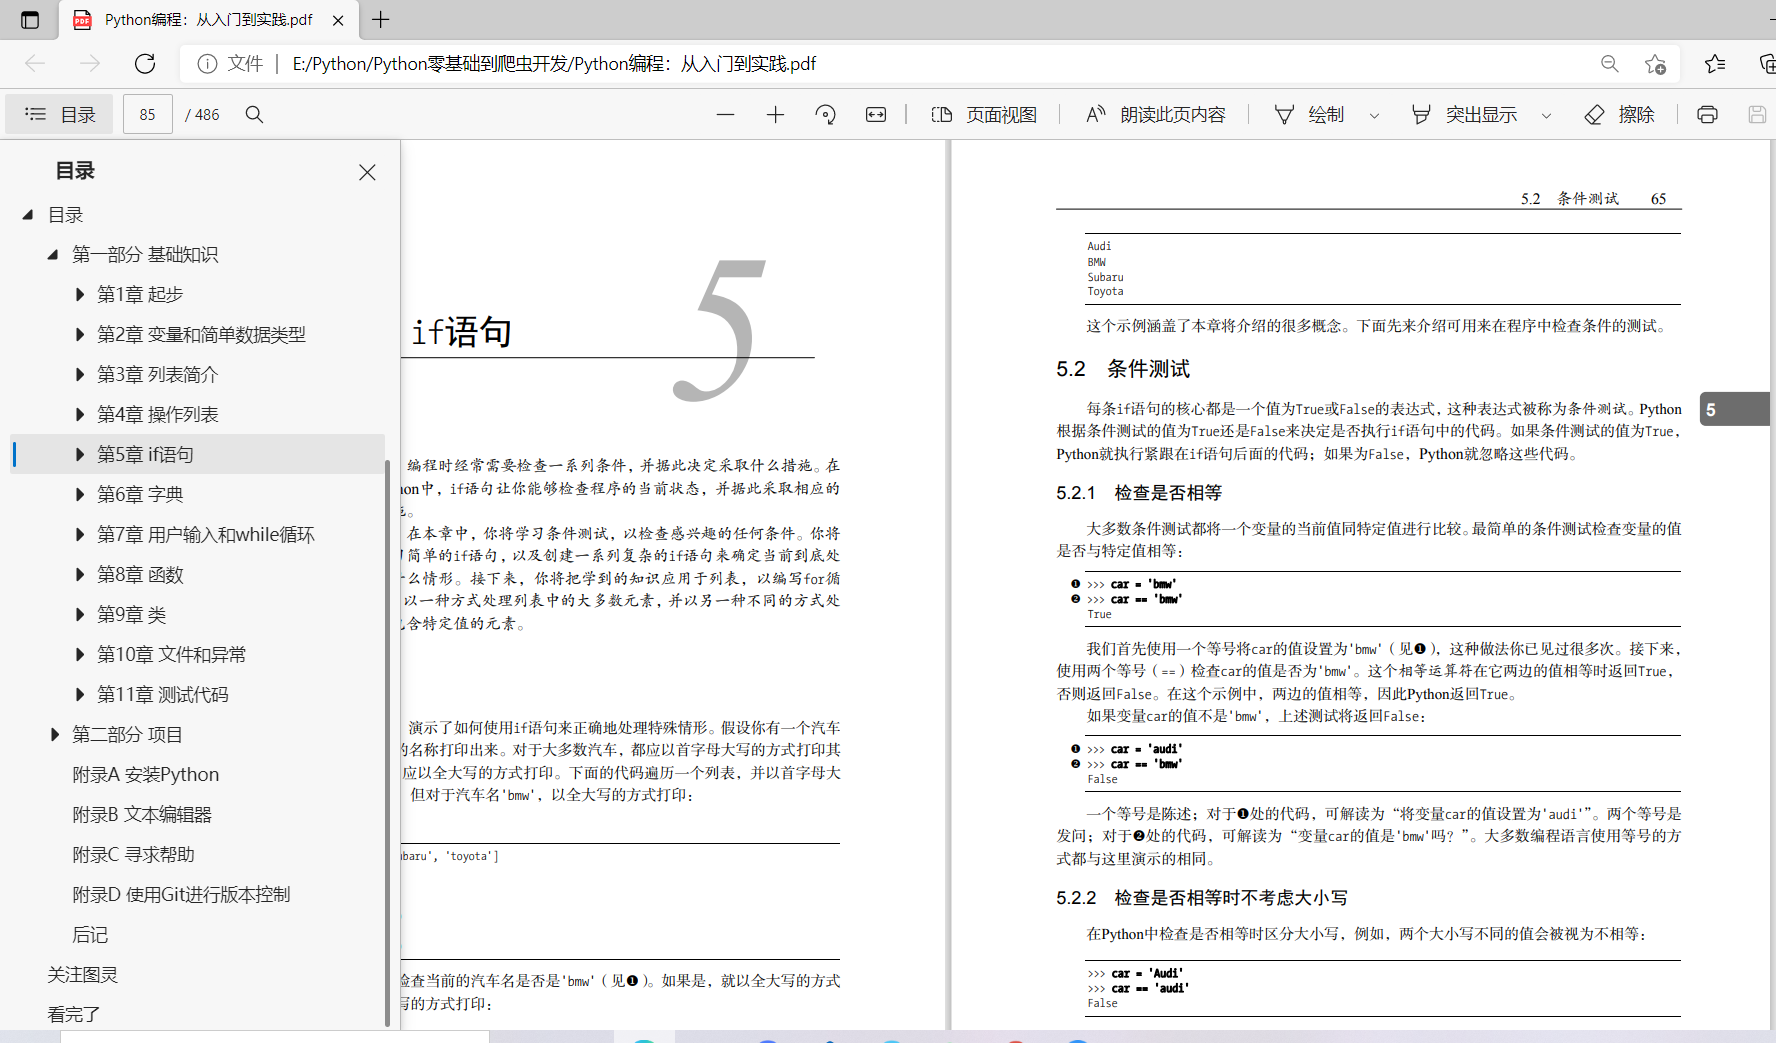This screenshot has height=1043, width=1776.
Task: Expand 第11章 测试代码 chapter arrow
Action: (x=80, y=694)
